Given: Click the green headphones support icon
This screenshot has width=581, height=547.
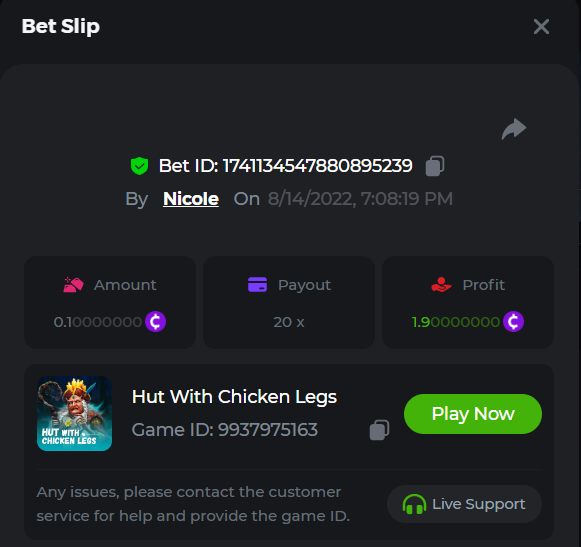Looking at the screenshot, I should 414,504.
